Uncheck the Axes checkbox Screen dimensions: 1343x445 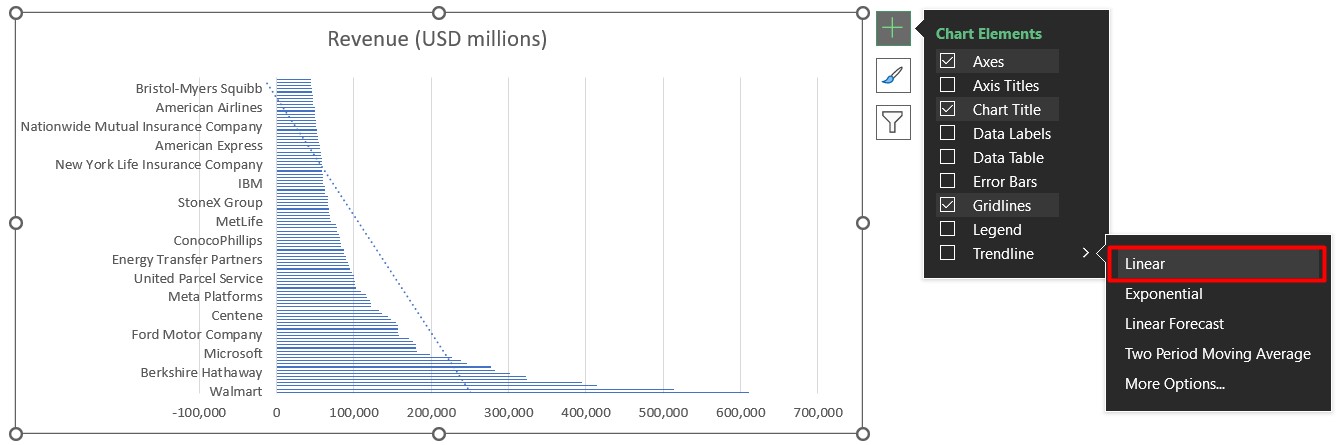click(x=947, y=61)
